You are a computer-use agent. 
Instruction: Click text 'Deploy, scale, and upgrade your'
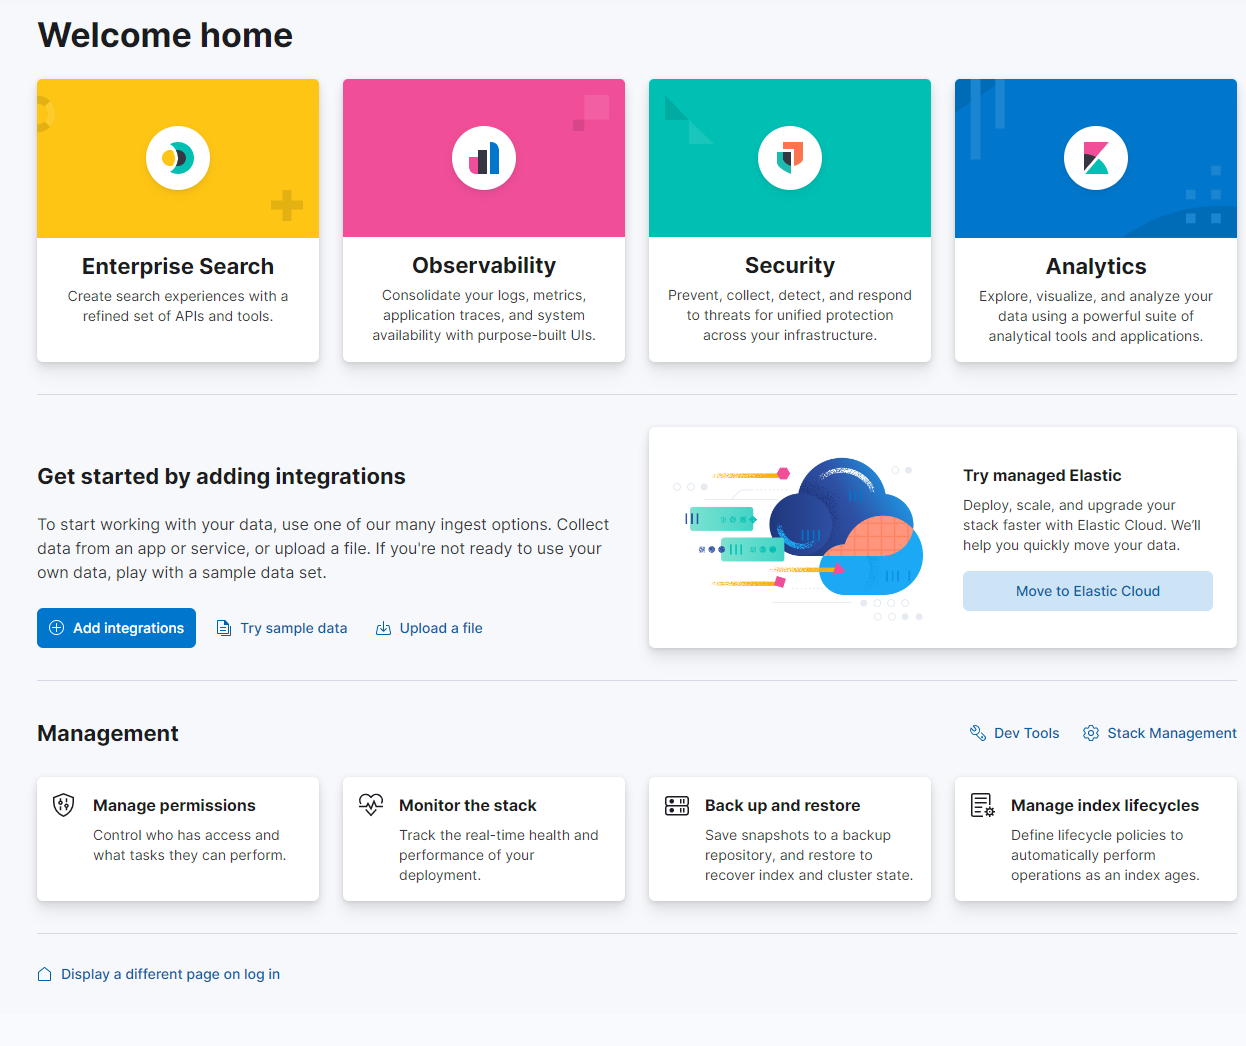click(x=1069, y=505)
